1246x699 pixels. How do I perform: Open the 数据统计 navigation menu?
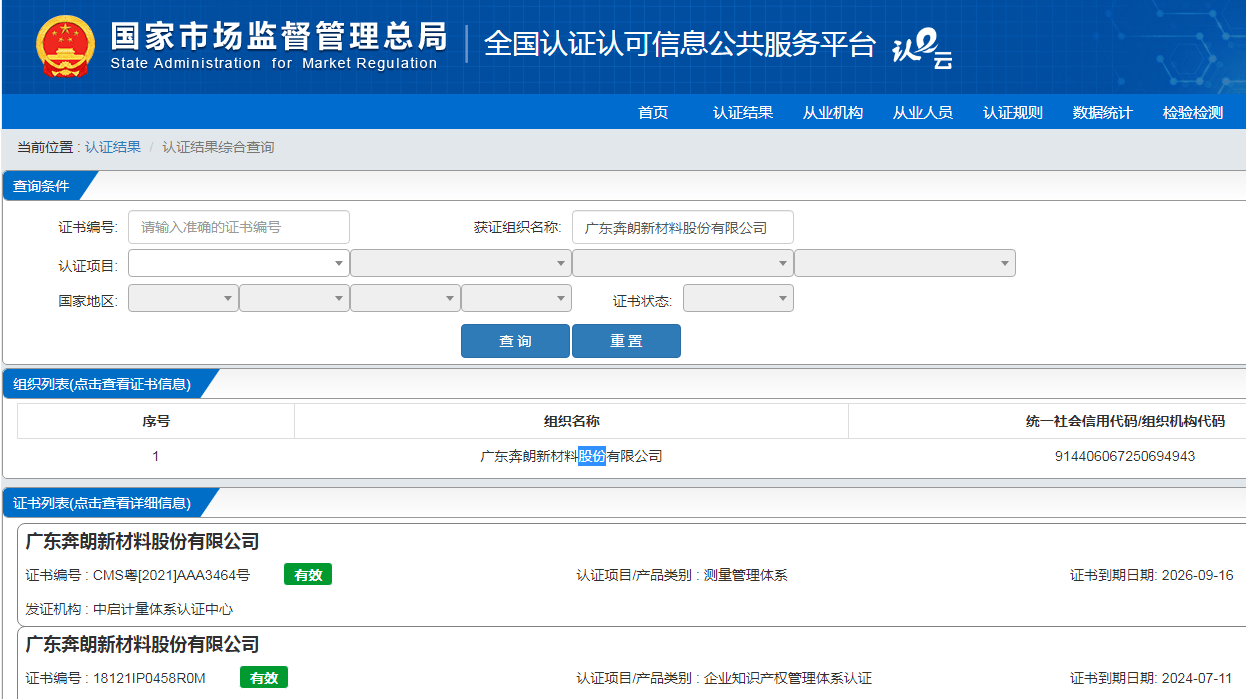click(x=1103, y=112)
